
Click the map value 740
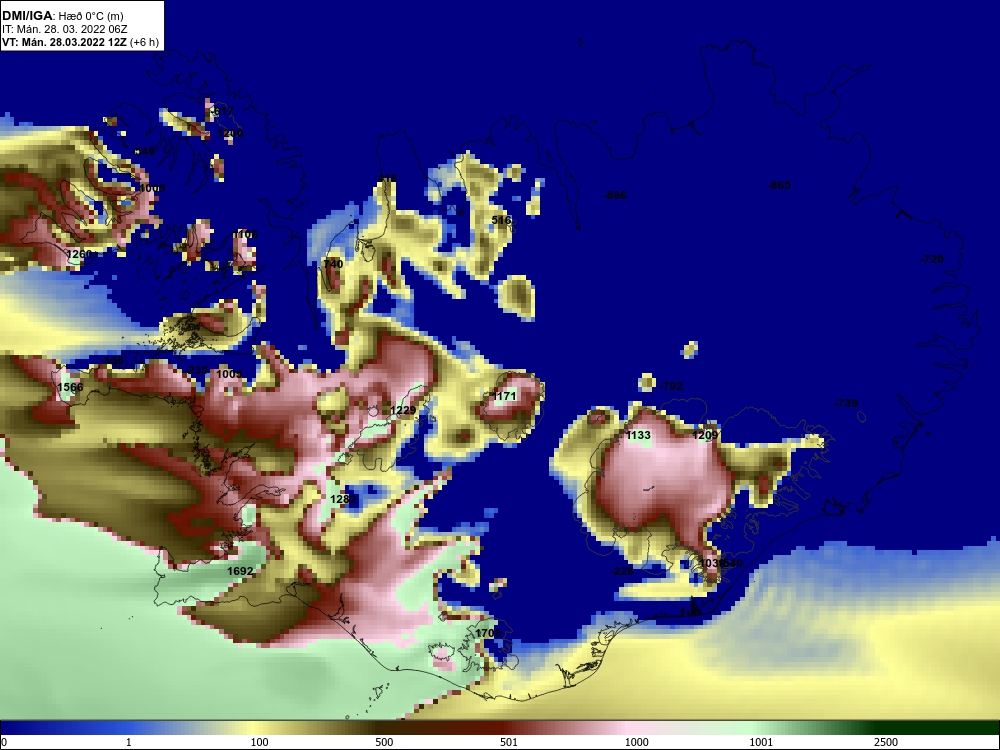(x=333, y=264)
